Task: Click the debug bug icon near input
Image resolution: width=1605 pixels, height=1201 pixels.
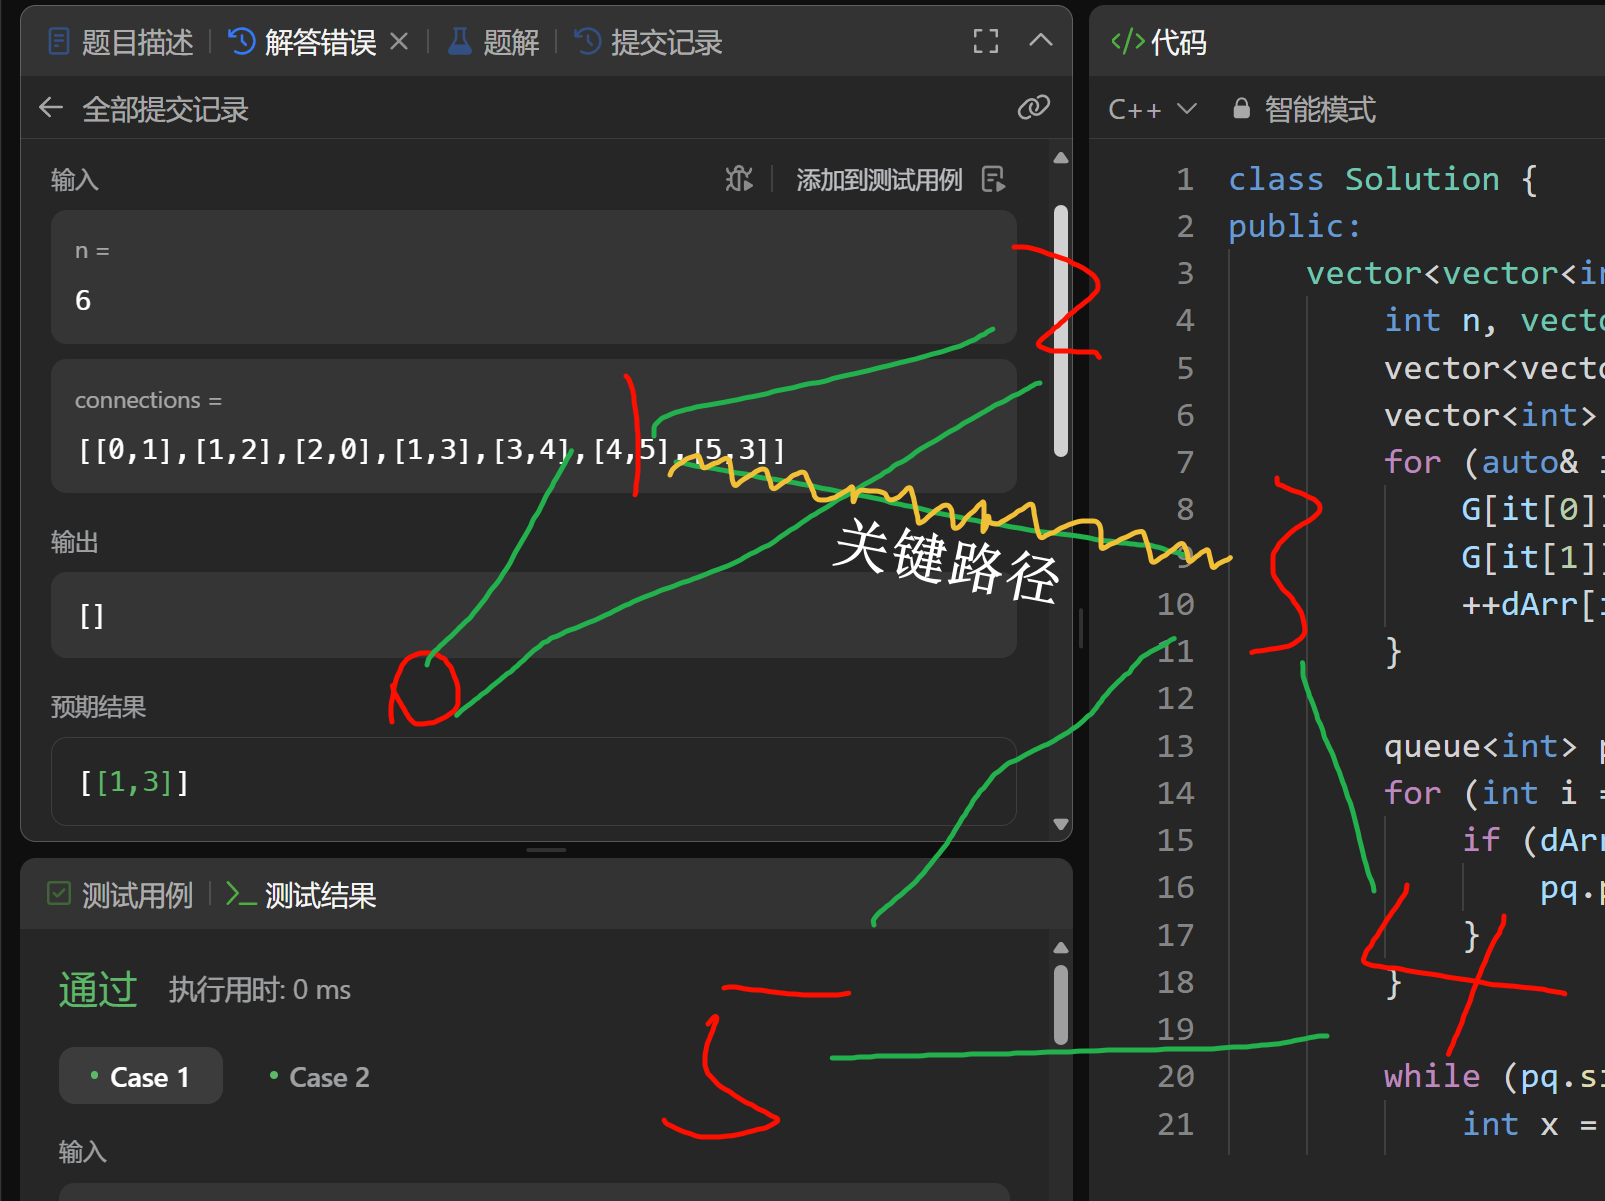Action: coord(739,179)
